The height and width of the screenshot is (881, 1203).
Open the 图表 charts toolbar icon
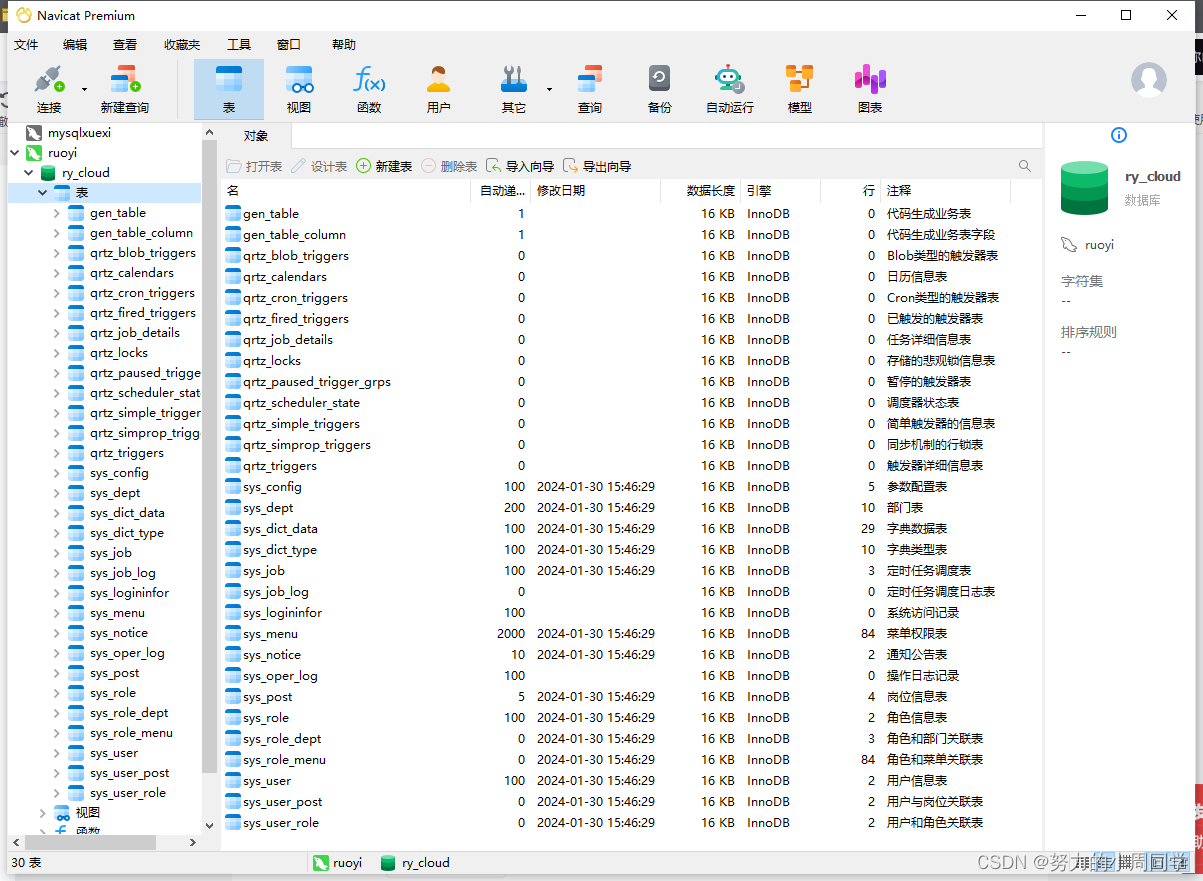tap(870, 89)
